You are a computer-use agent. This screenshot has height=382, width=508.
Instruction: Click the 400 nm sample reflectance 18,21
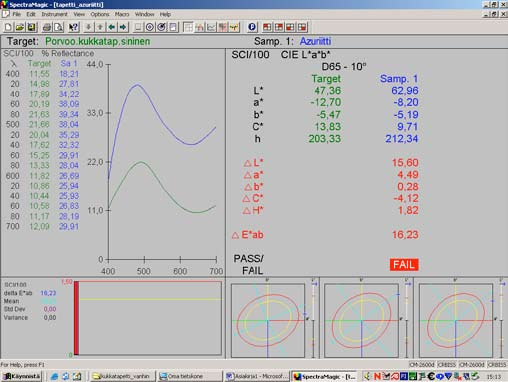(x=69, y=74)
